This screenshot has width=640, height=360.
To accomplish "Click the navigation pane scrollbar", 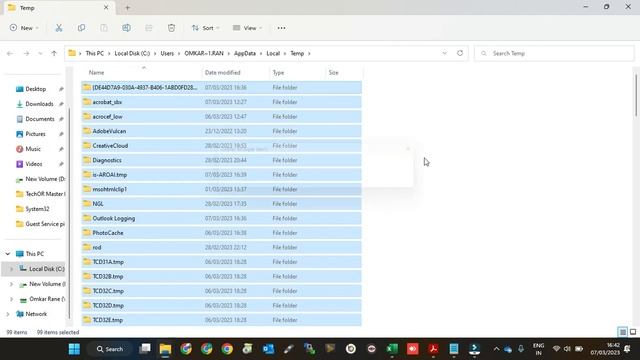I will click(69, 212).
